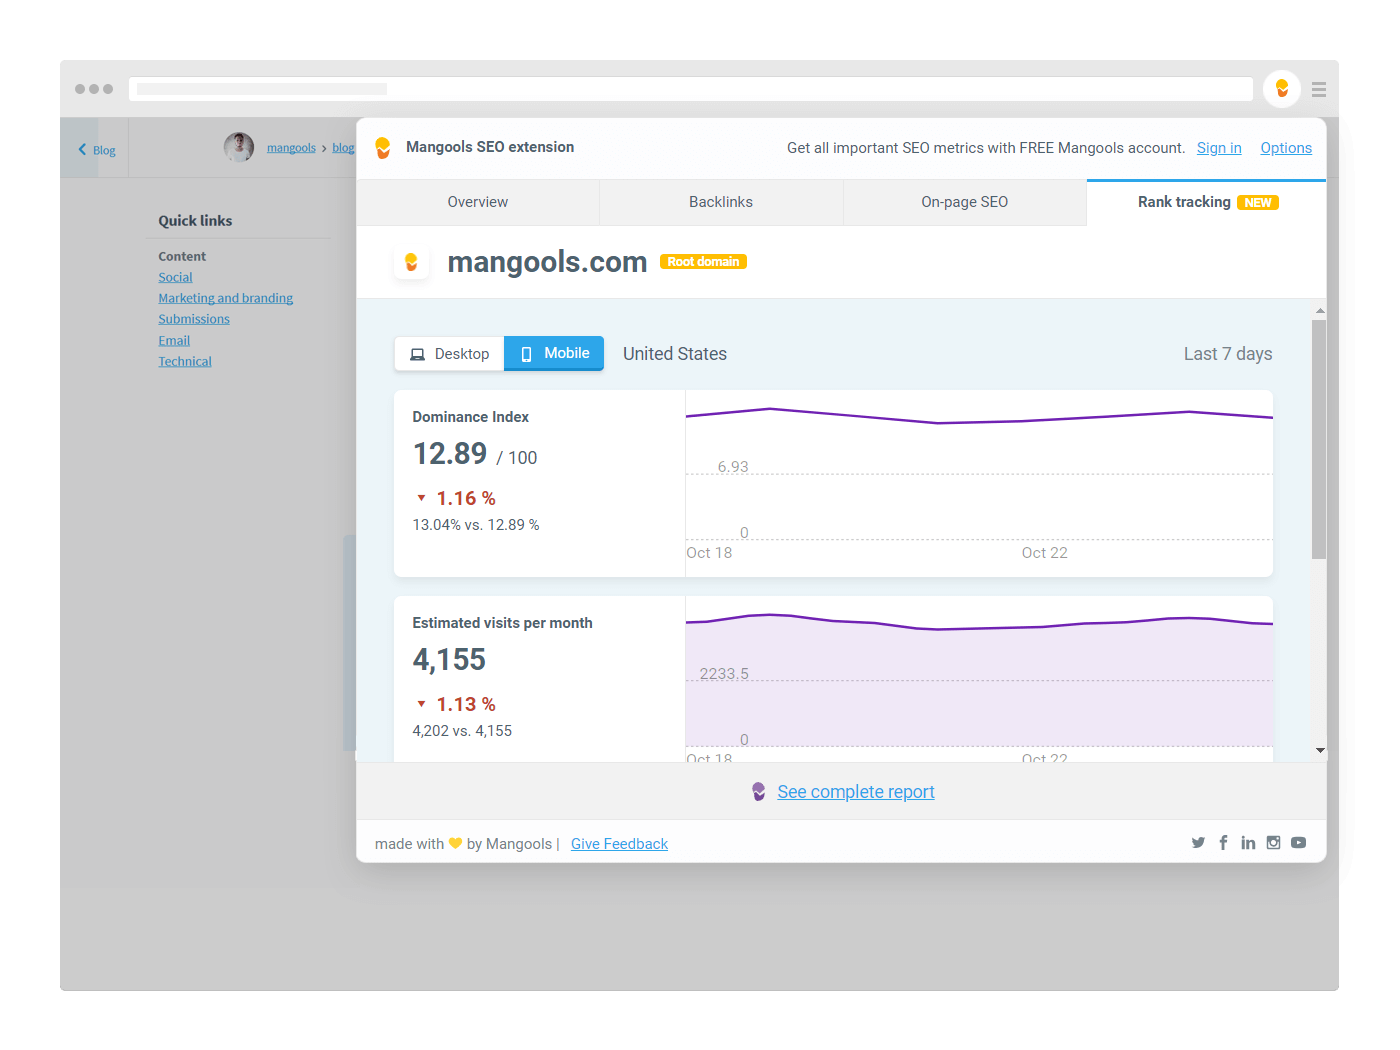
Task: Open the Submissions quick link
Action: [194, 319]
